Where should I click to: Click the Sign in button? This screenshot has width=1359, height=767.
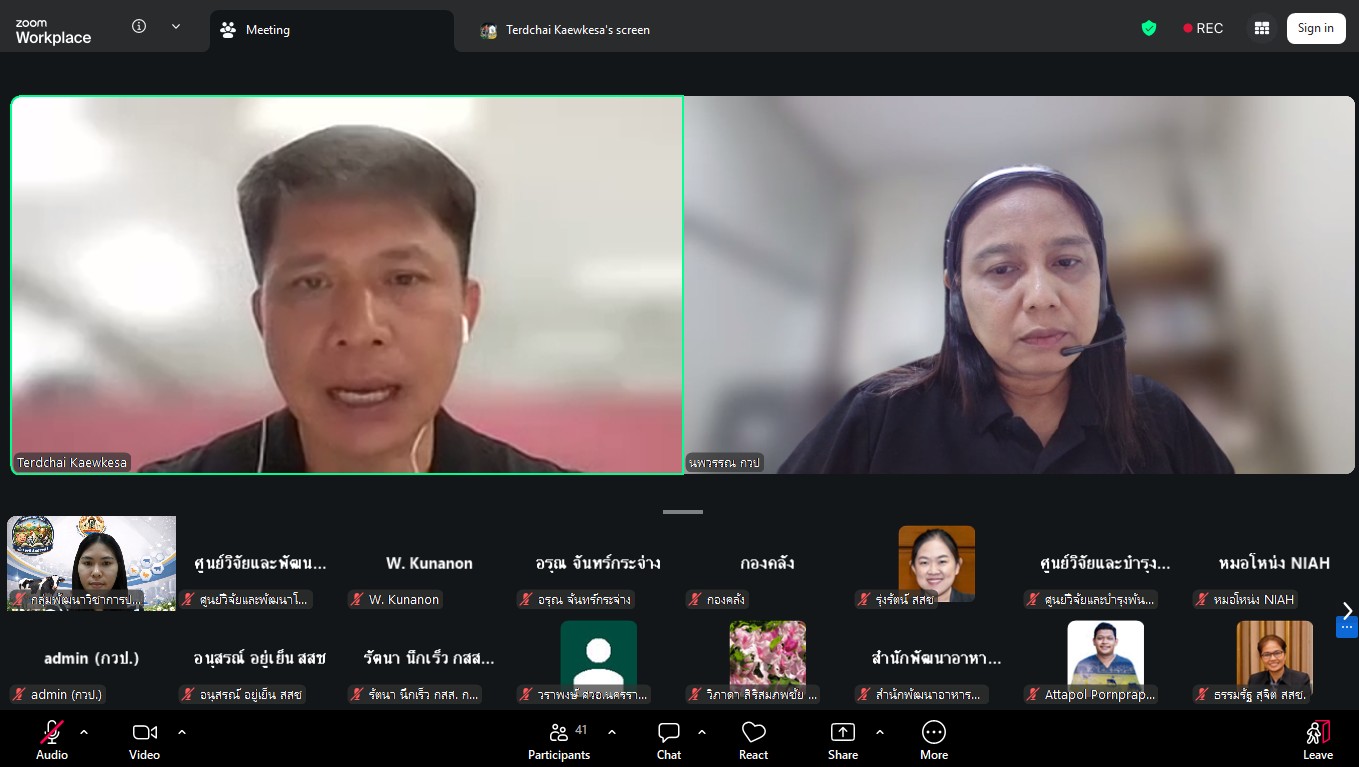(1315, 28)
